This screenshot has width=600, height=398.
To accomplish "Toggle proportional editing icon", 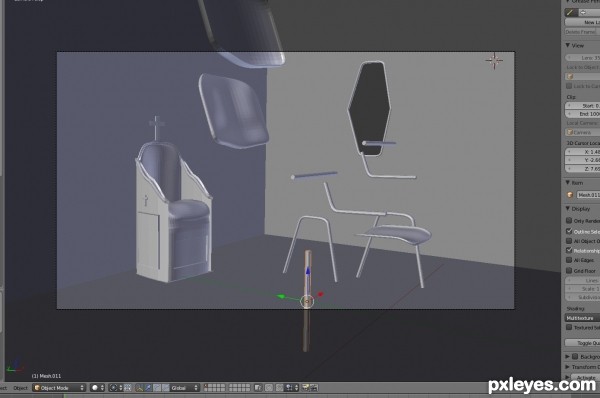I will 269,388.
